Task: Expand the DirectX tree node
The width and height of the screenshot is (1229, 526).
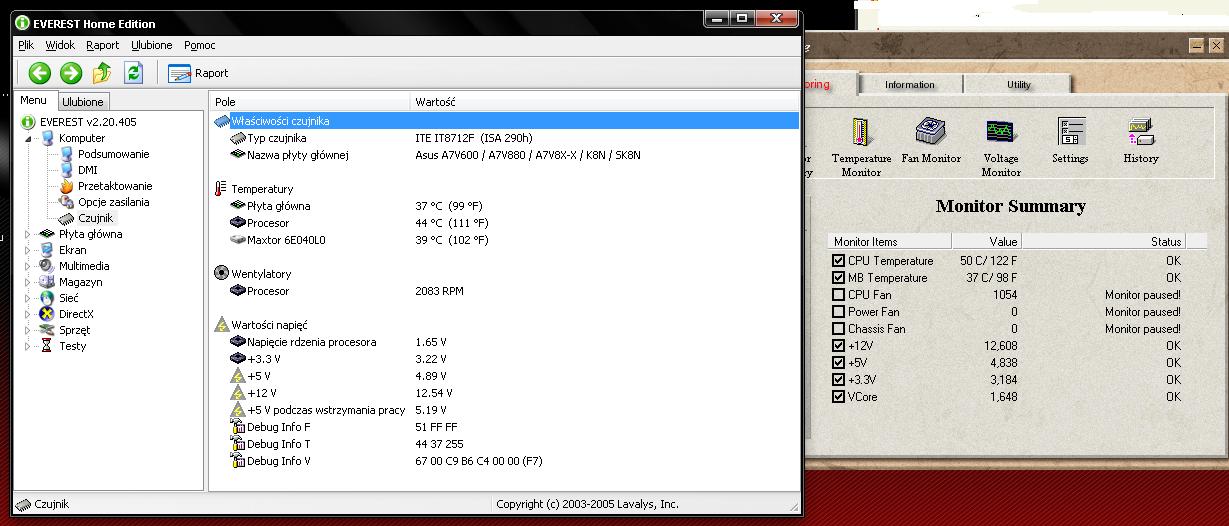Action: 28,314
